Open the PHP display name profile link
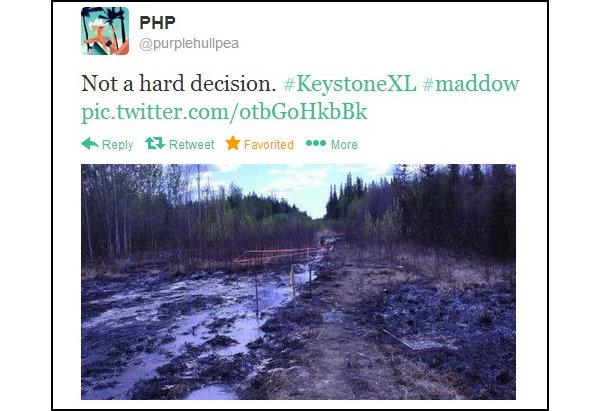 [157, 23]
